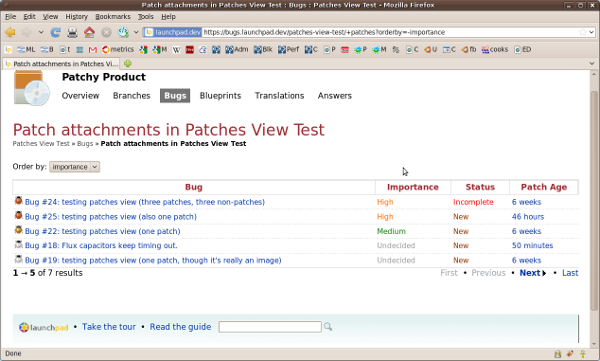
Task: Open the View menu
Action: (50, 16)
